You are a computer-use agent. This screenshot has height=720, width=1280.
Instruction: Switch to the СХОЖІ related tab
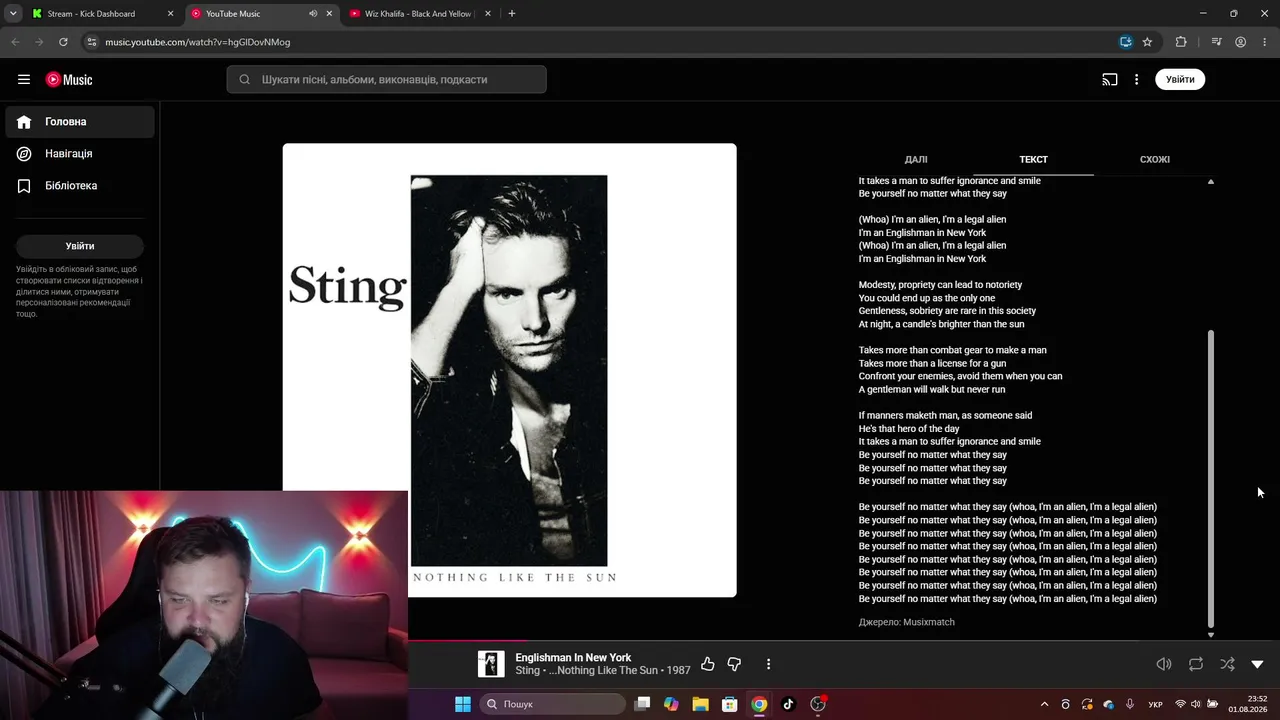click(x=1155, y=159)
